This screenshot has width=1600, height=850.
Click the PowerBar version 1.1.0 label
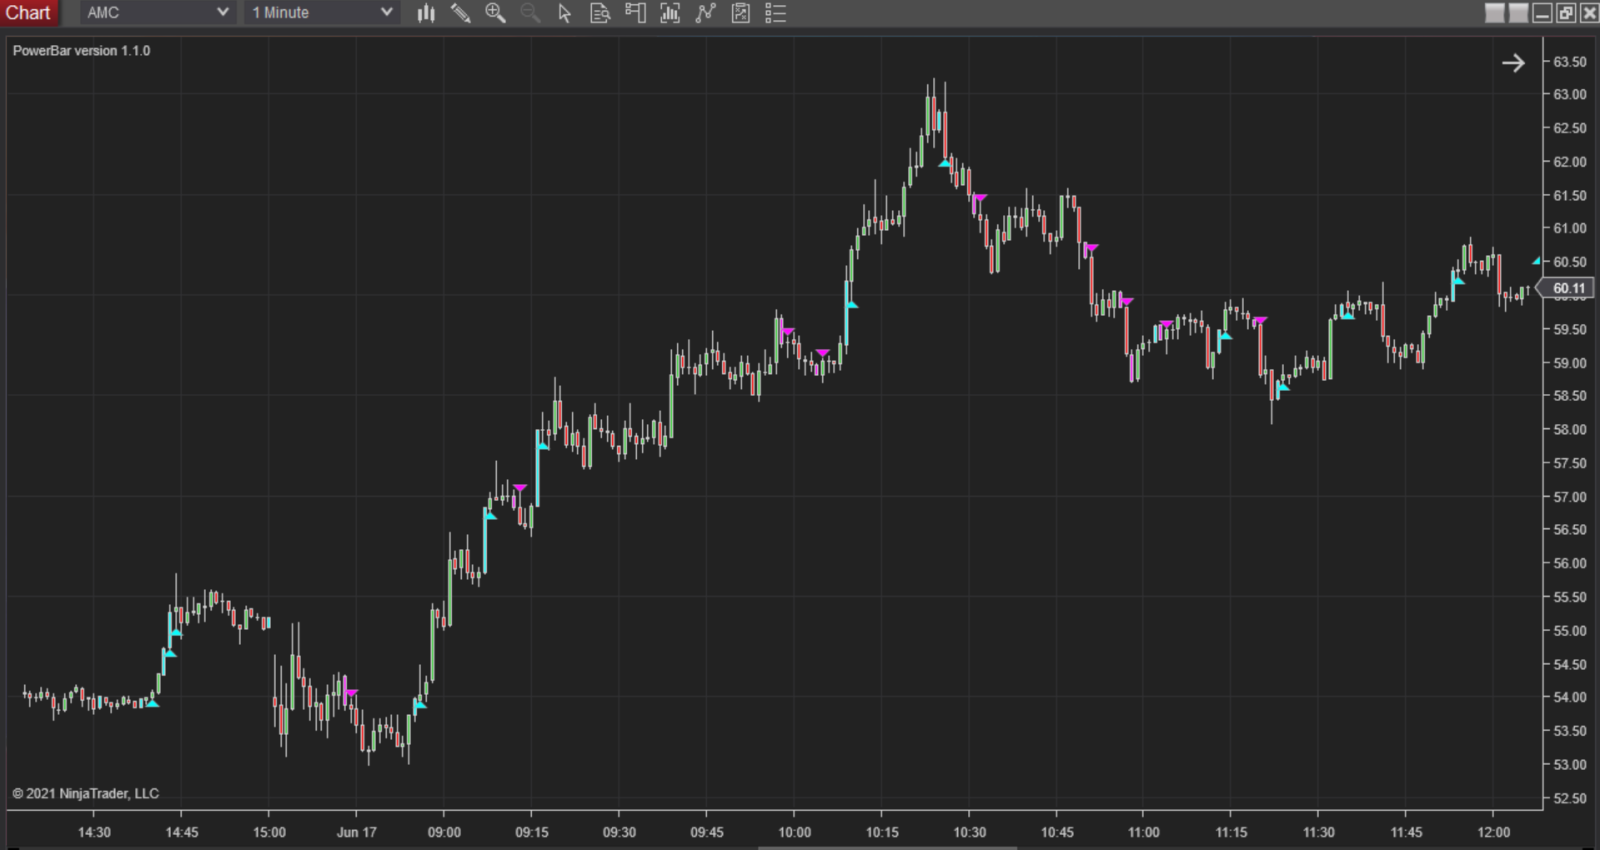coord(81,51)
